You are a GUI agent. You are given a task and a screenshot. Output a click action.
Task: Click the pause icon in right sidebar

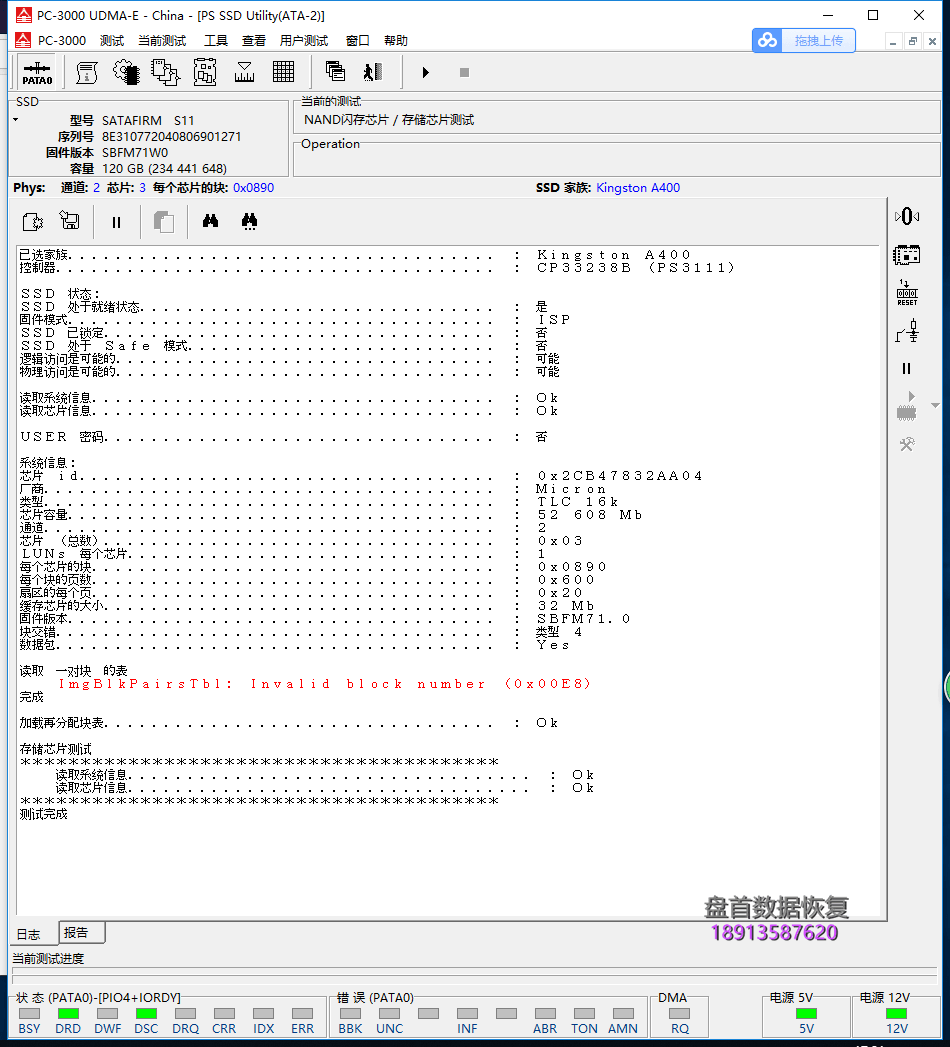pos(907,369)
